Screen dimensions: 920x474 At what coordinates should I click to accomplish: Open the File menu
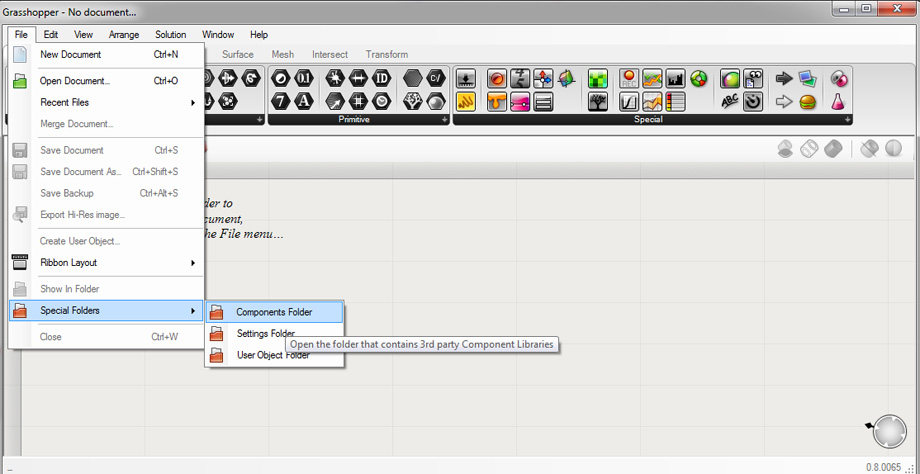coord(21,35)
